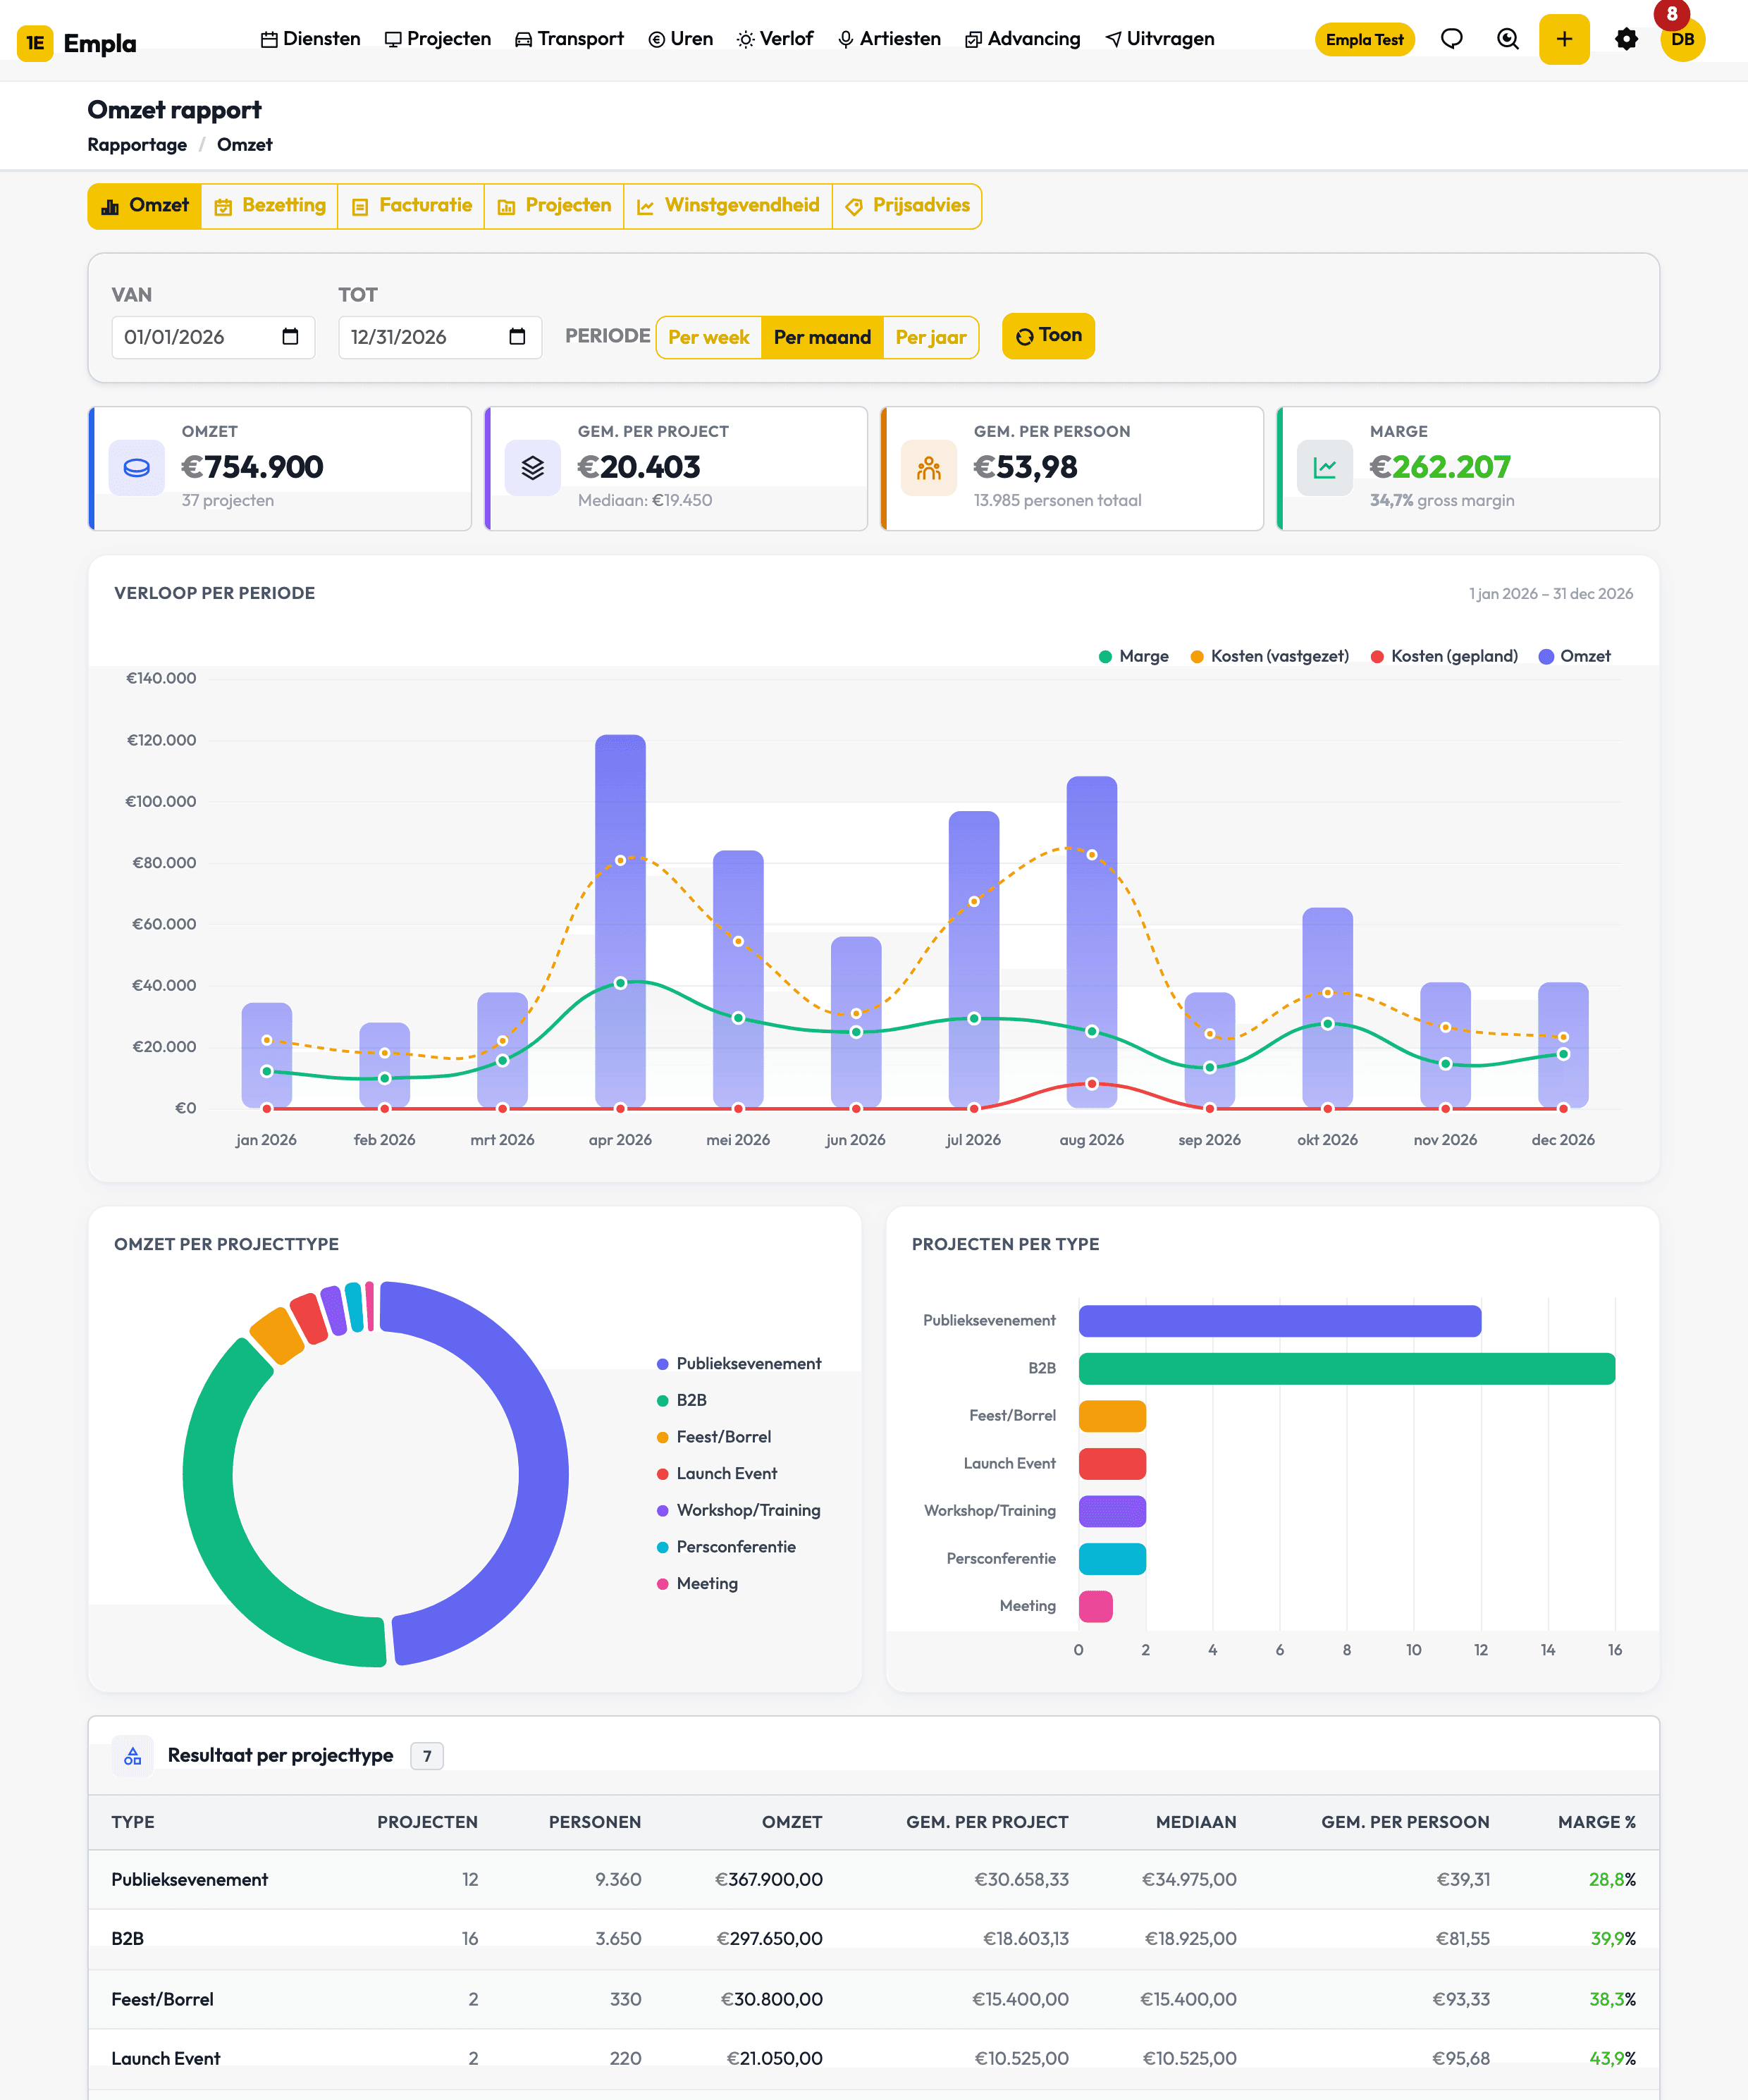This screenshot has height=2100, width=1748.
Task: Click the Empla logo
Action: pos(77,43)
